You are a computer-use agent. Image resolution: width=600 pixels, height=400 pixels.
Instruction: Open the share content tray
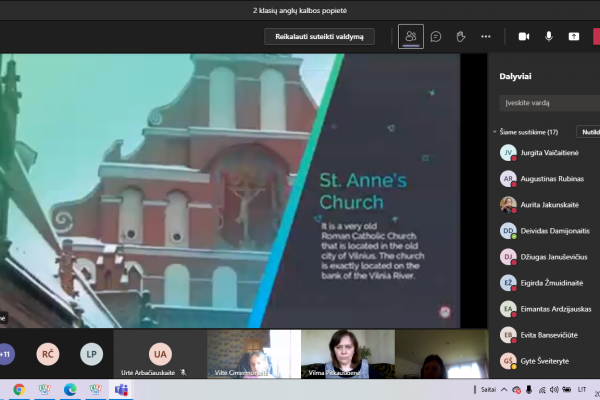574,36
